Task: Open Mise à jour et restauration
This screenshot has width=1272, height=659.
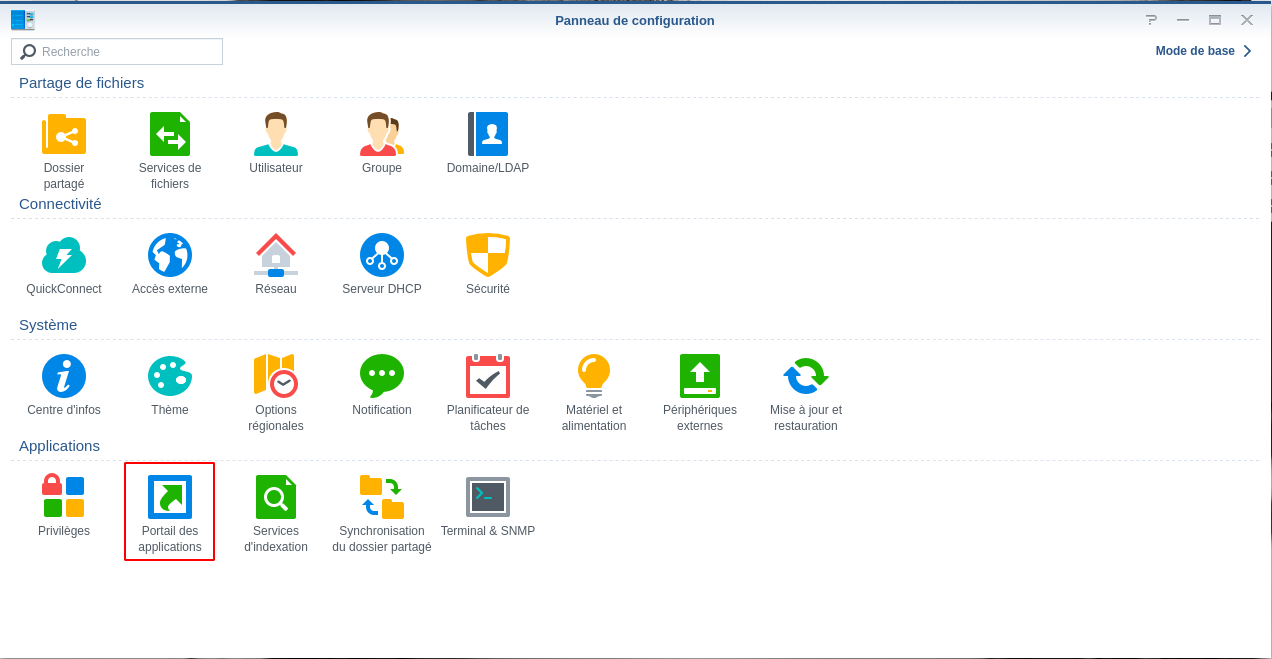Action: 806,377
